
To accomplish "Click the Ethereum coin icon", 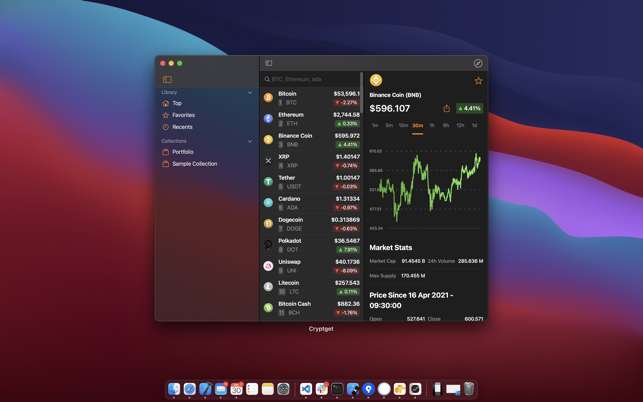I will pos(268,119).
